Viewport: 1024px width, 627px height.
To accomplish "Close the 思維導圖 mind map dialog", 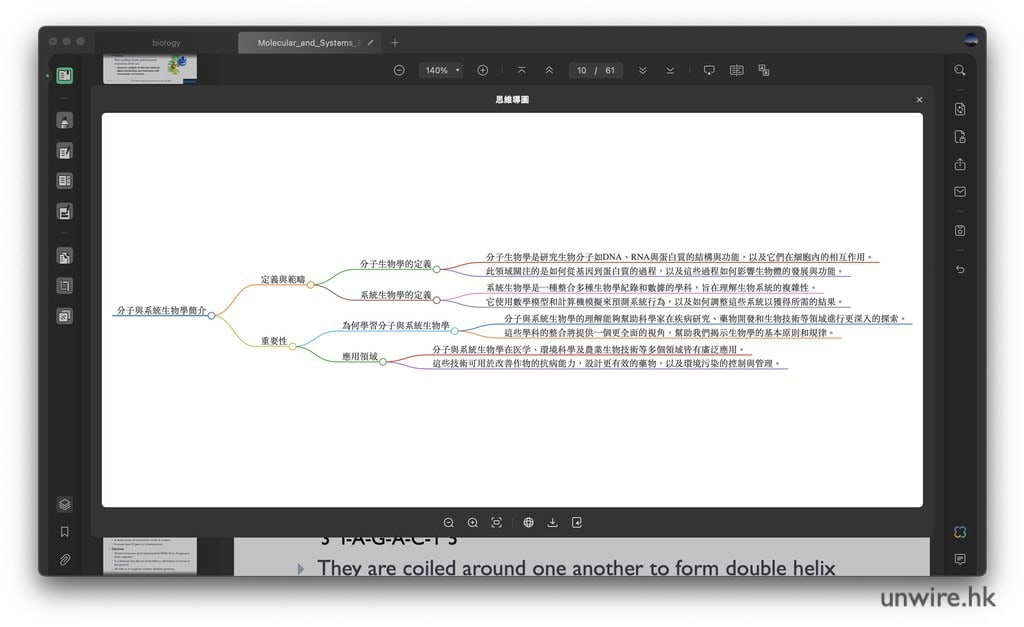I will 919,100.
